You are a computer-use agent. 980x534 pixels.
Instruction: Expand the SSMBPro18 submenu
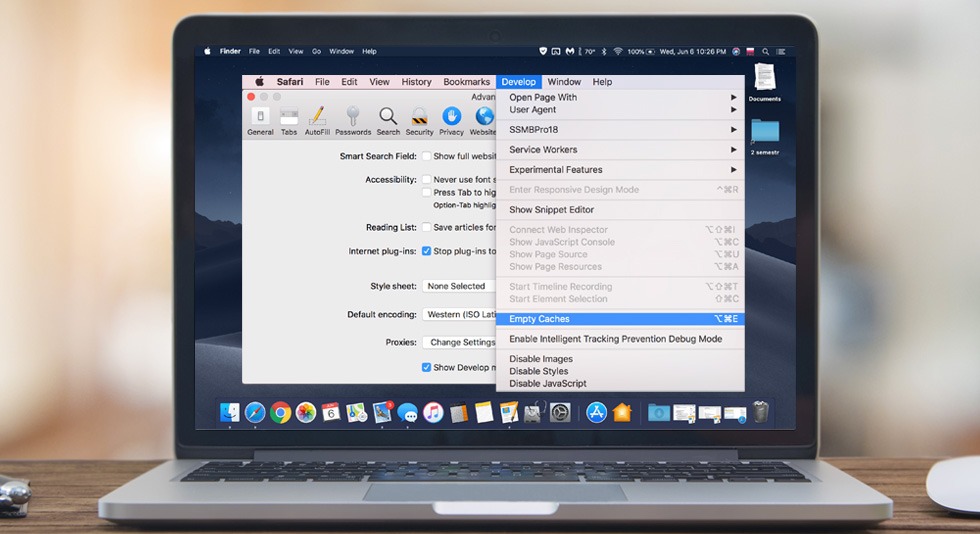pyautogui.click(x=620, y=129)
